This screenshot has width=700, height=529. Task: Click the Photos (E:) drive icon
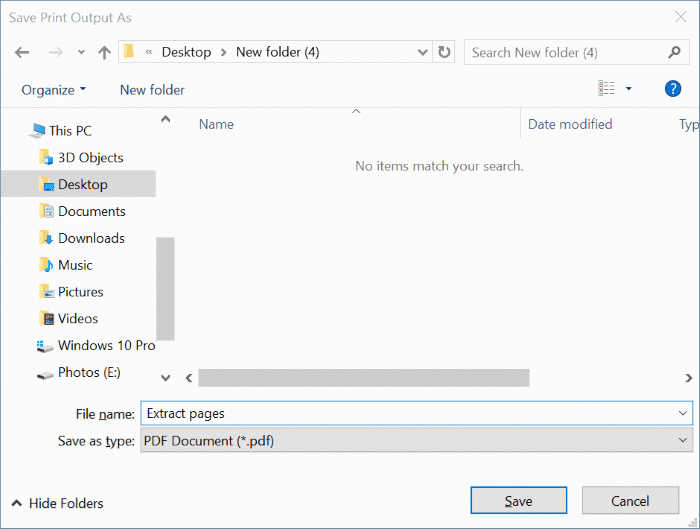(x=45, y=375)
